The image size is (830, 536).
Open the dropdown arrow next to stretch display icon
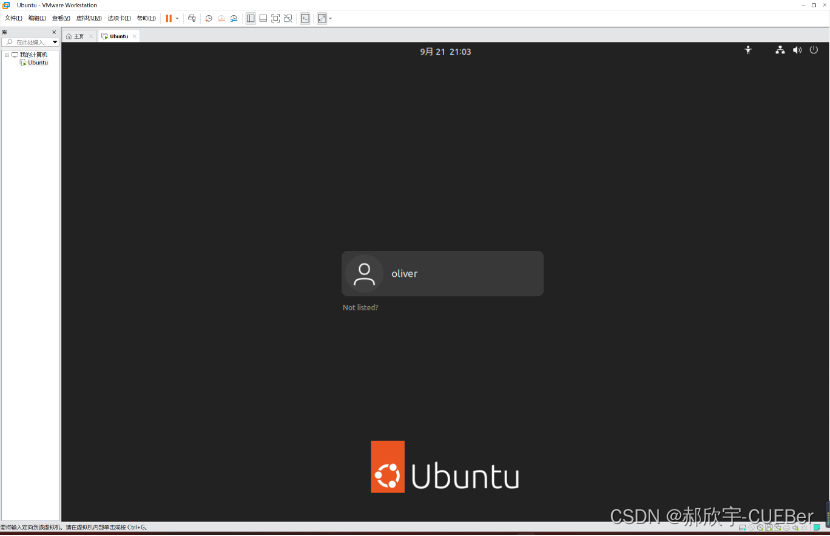[330, 19]
